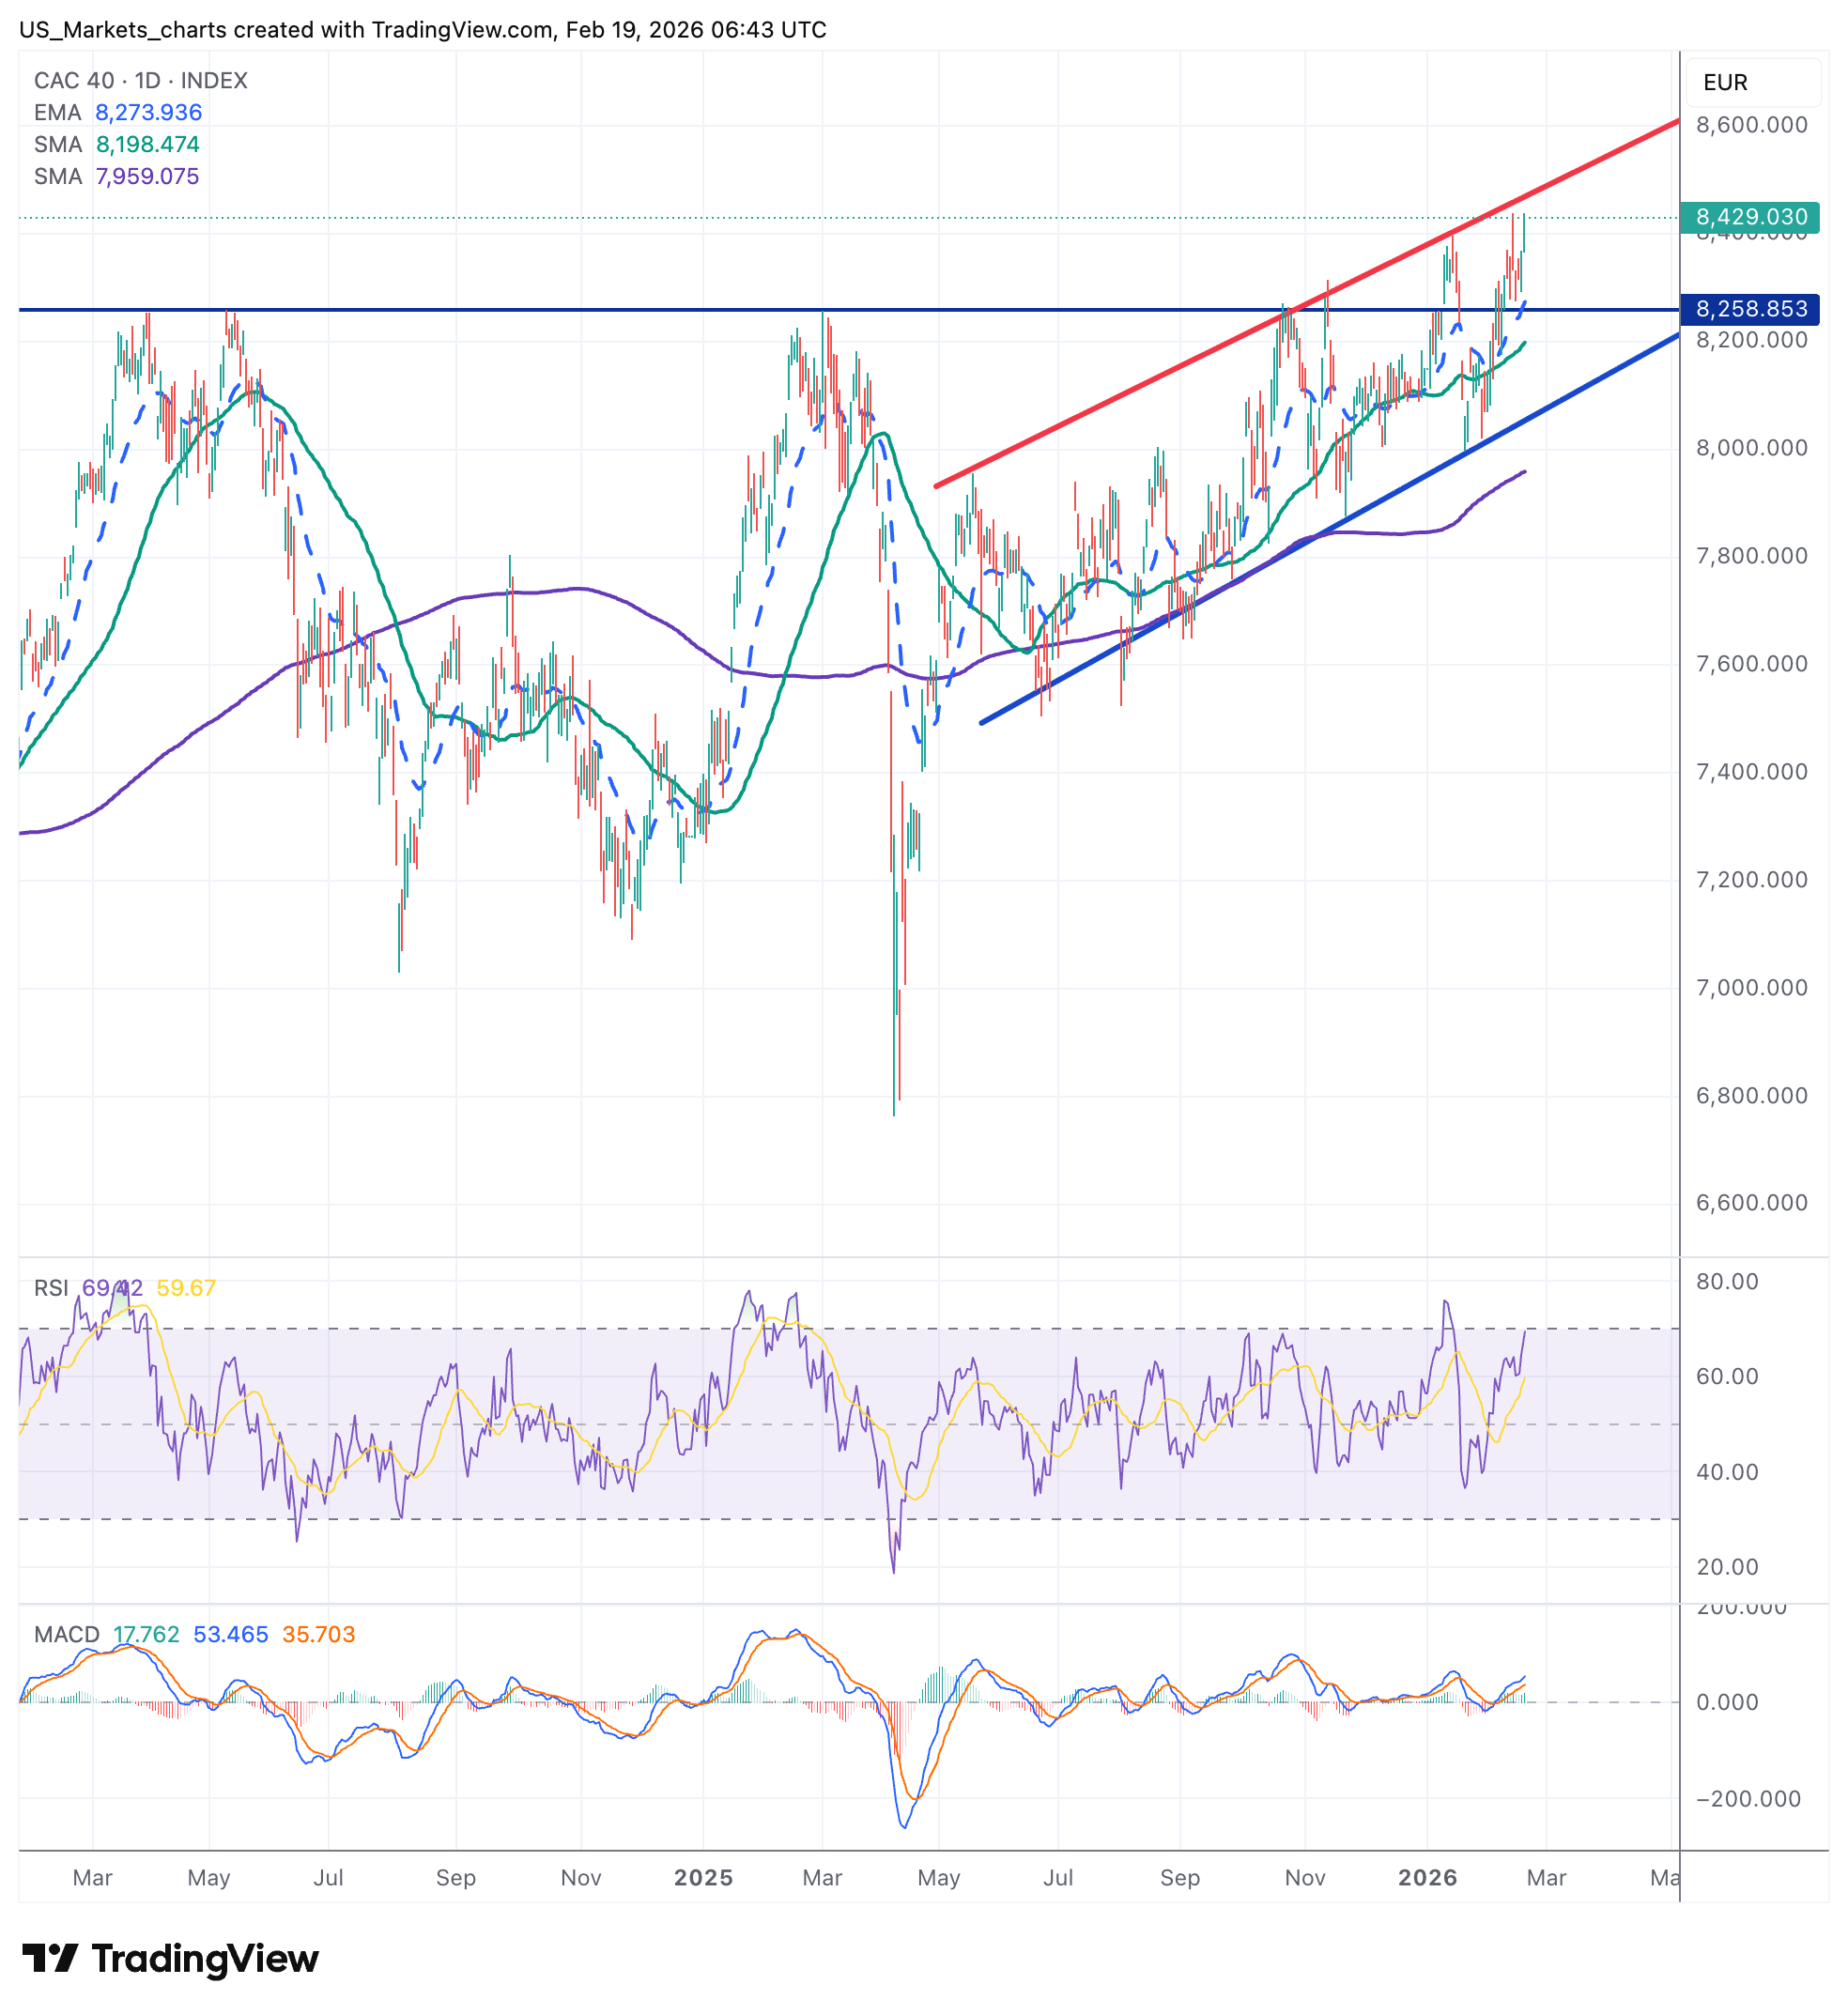1848x2015 pixels.
Task: Select the navy horizontal resistance line
Action: click(500, 310)
